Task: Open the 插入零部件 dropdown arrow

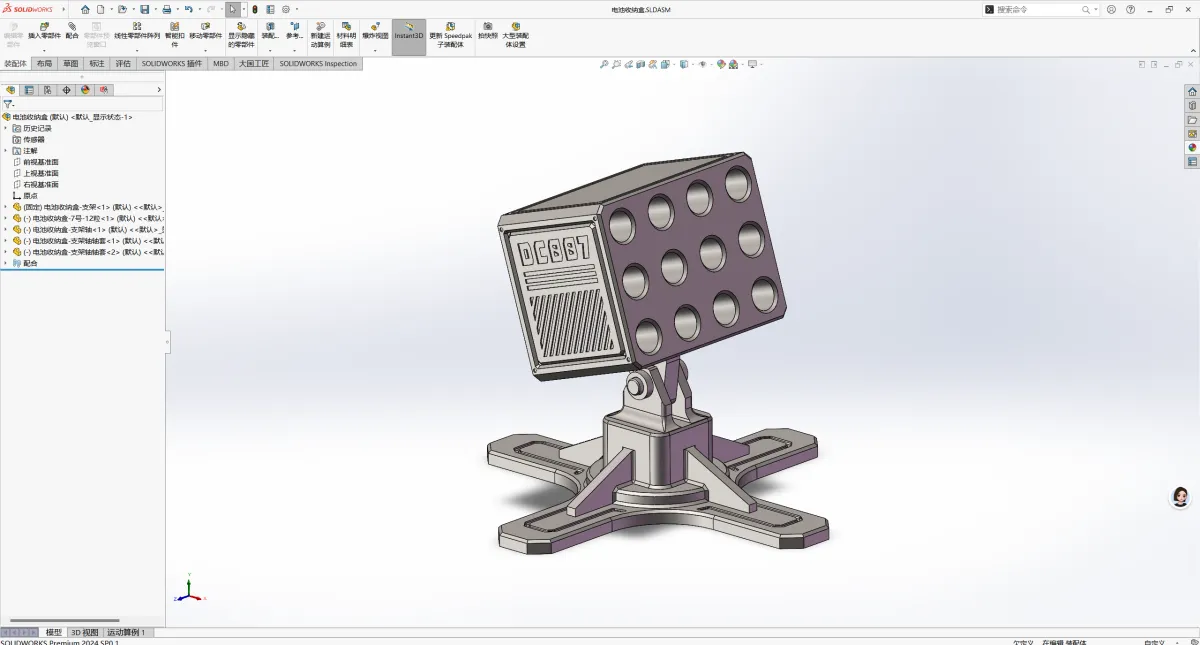Action: (x=44, y=50)
